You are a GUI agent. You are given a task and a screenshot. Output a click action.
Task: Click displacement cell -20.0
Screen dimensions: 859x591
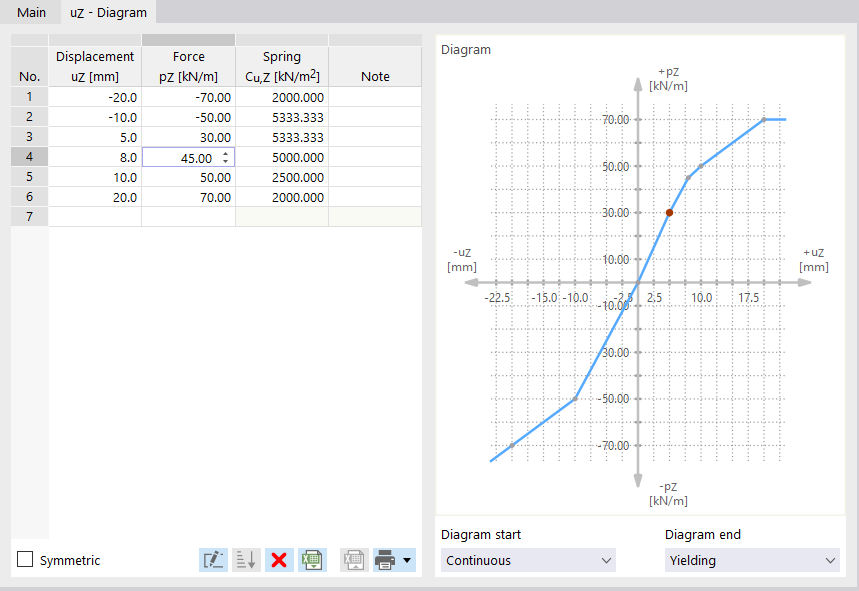95,97
